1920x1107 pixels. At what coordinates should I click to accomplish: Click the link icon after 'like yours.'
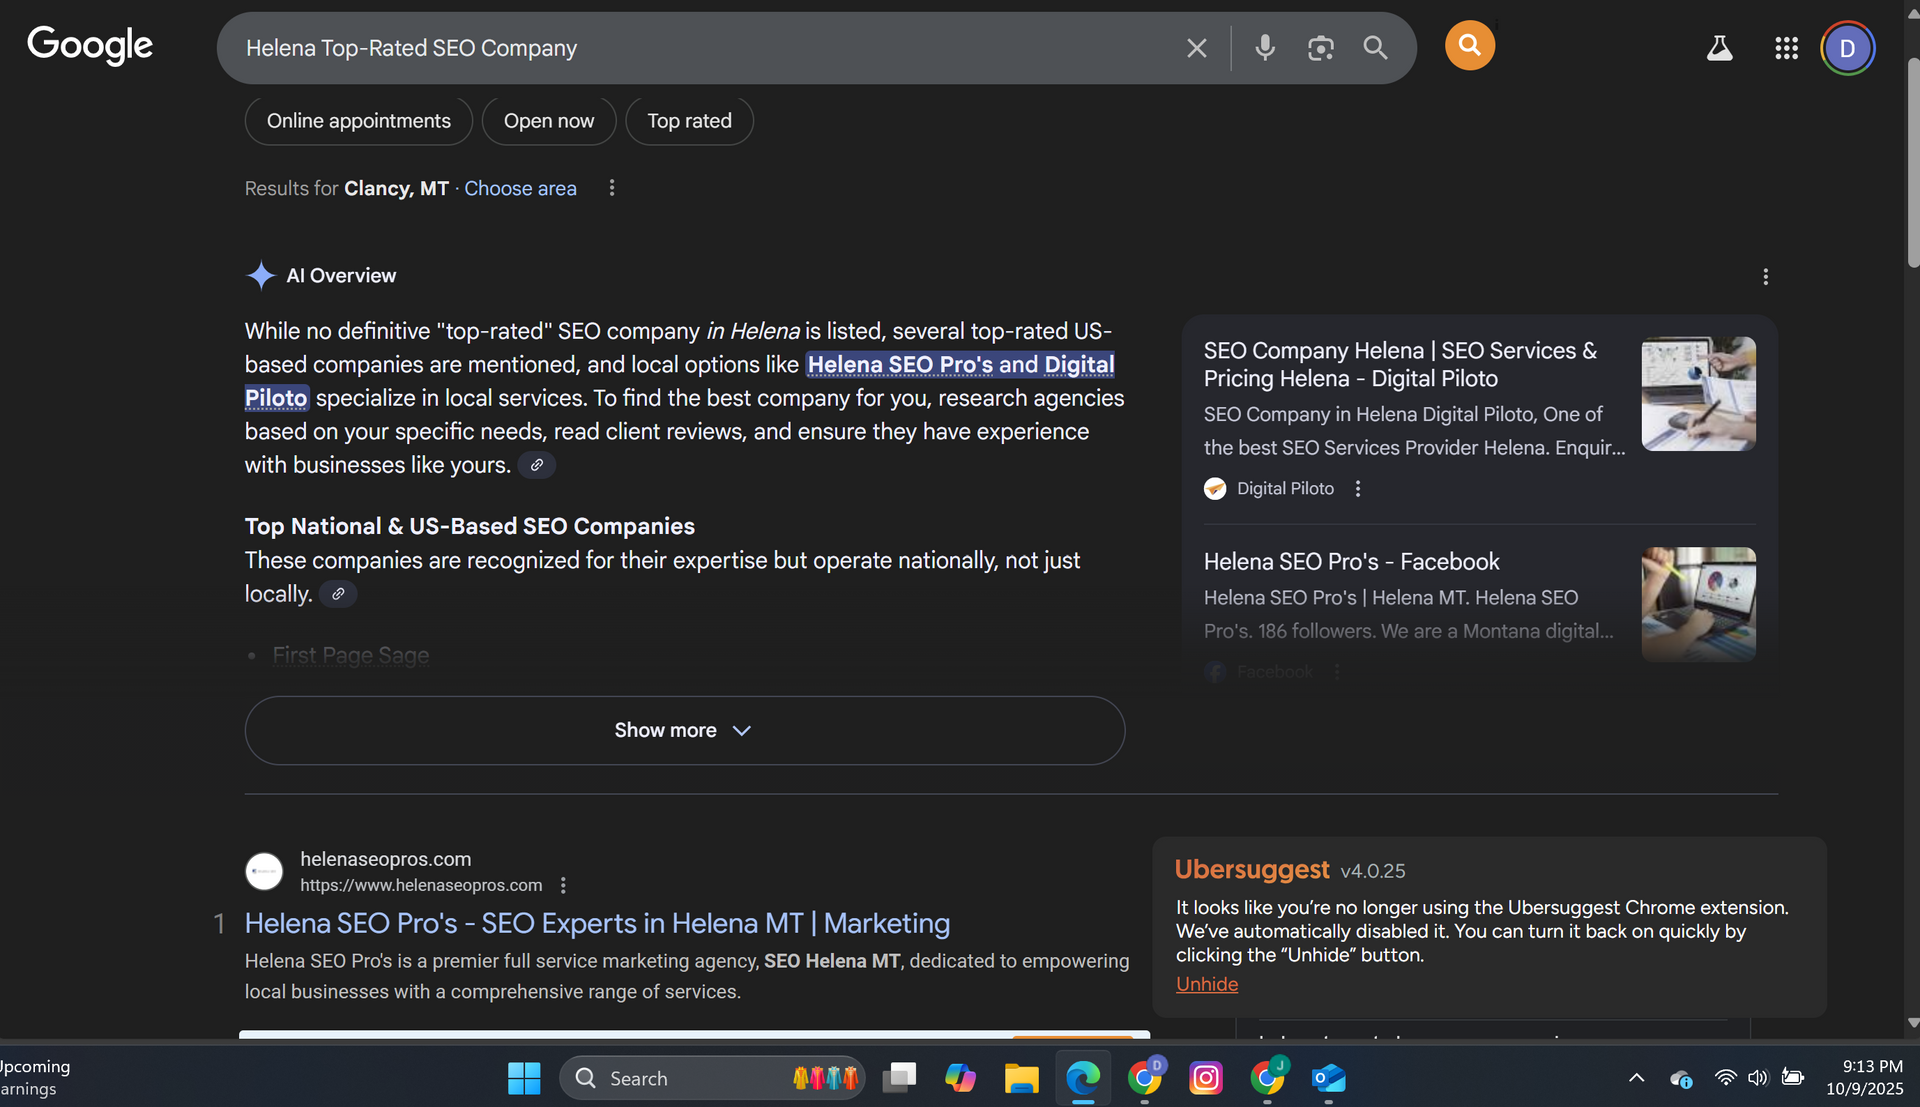click(537, 465)
